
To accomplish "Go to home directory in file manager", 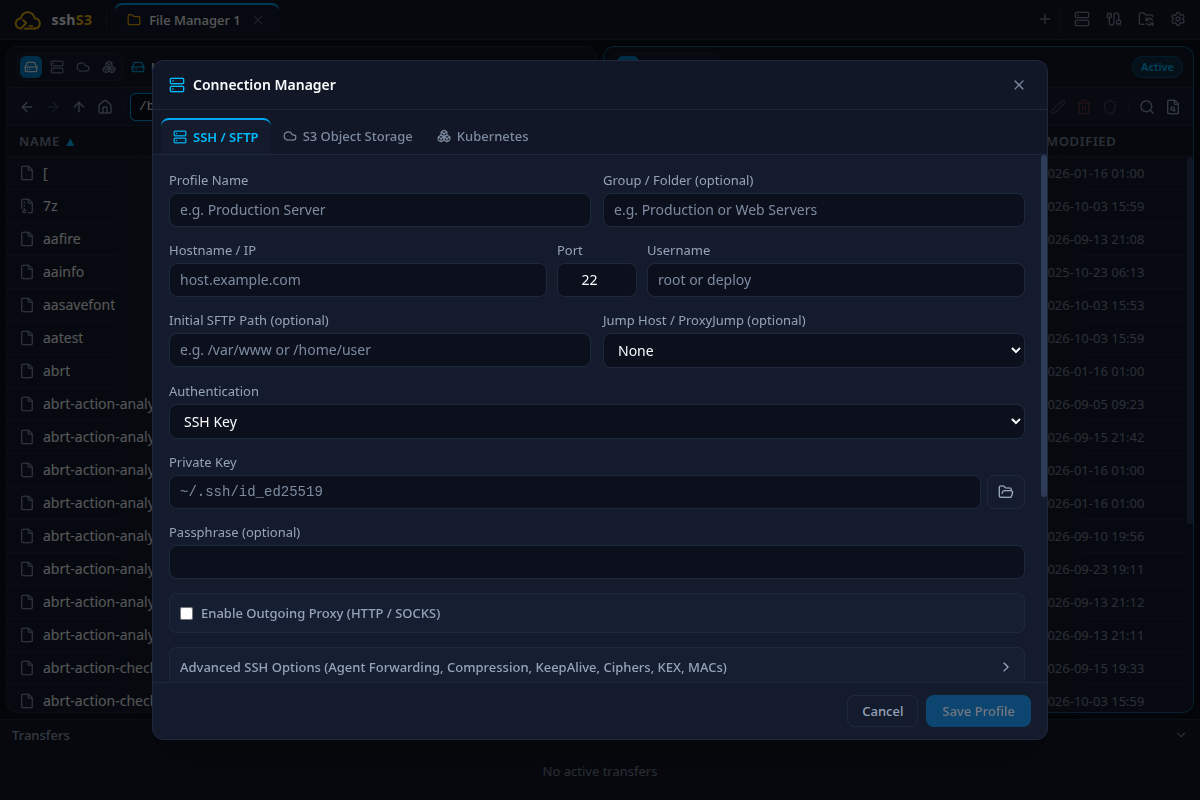I will [x=105, y=107].
